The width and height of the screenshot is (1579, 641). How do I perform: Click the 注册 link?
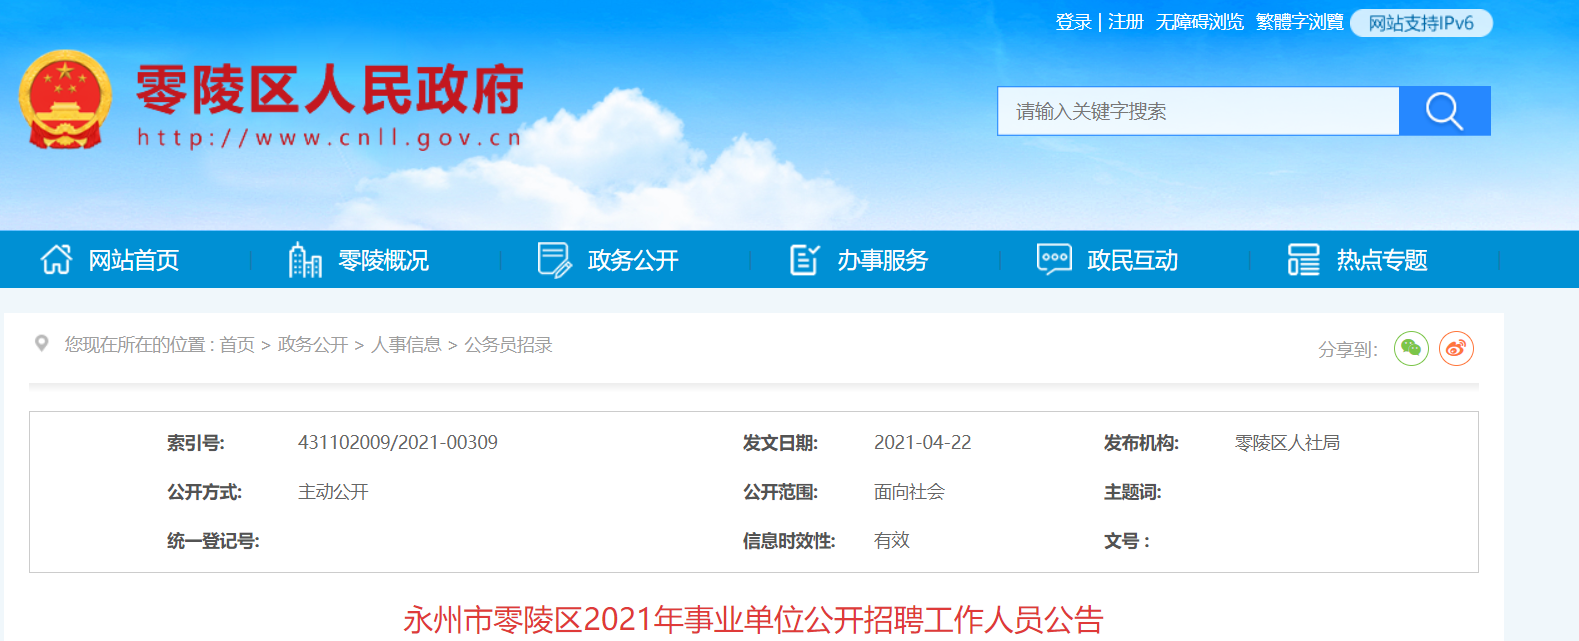1125,22
